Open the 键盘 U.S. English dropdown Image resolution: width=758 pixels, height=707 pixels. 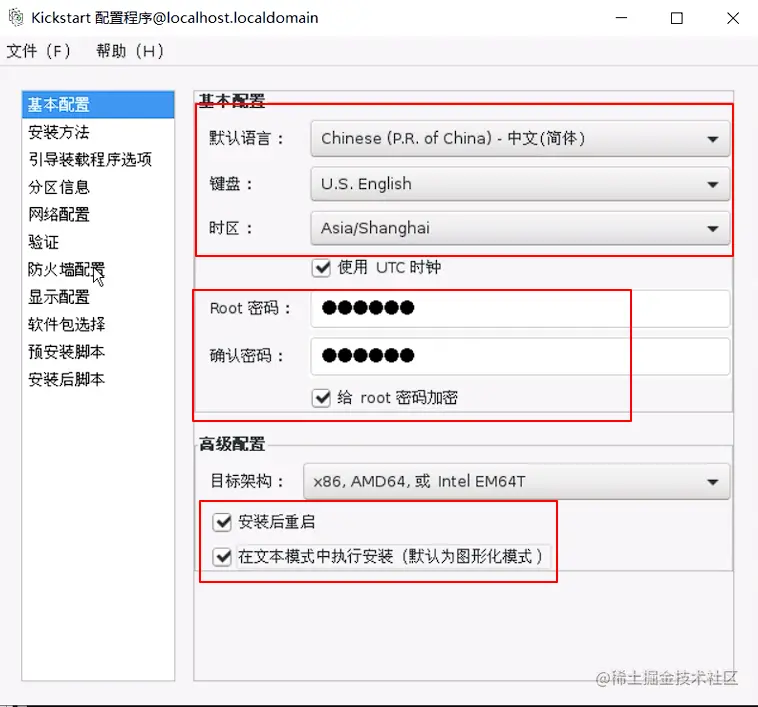coord(520,184)
